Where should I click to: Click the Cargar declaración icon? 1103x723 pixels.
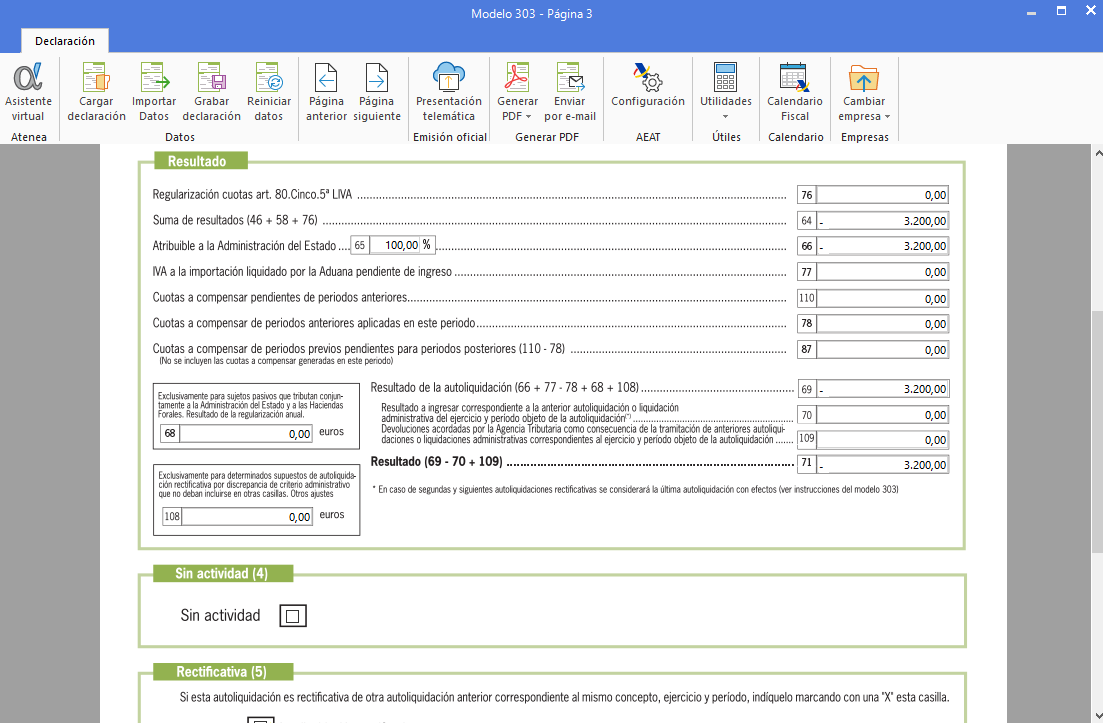coord(96,92)
